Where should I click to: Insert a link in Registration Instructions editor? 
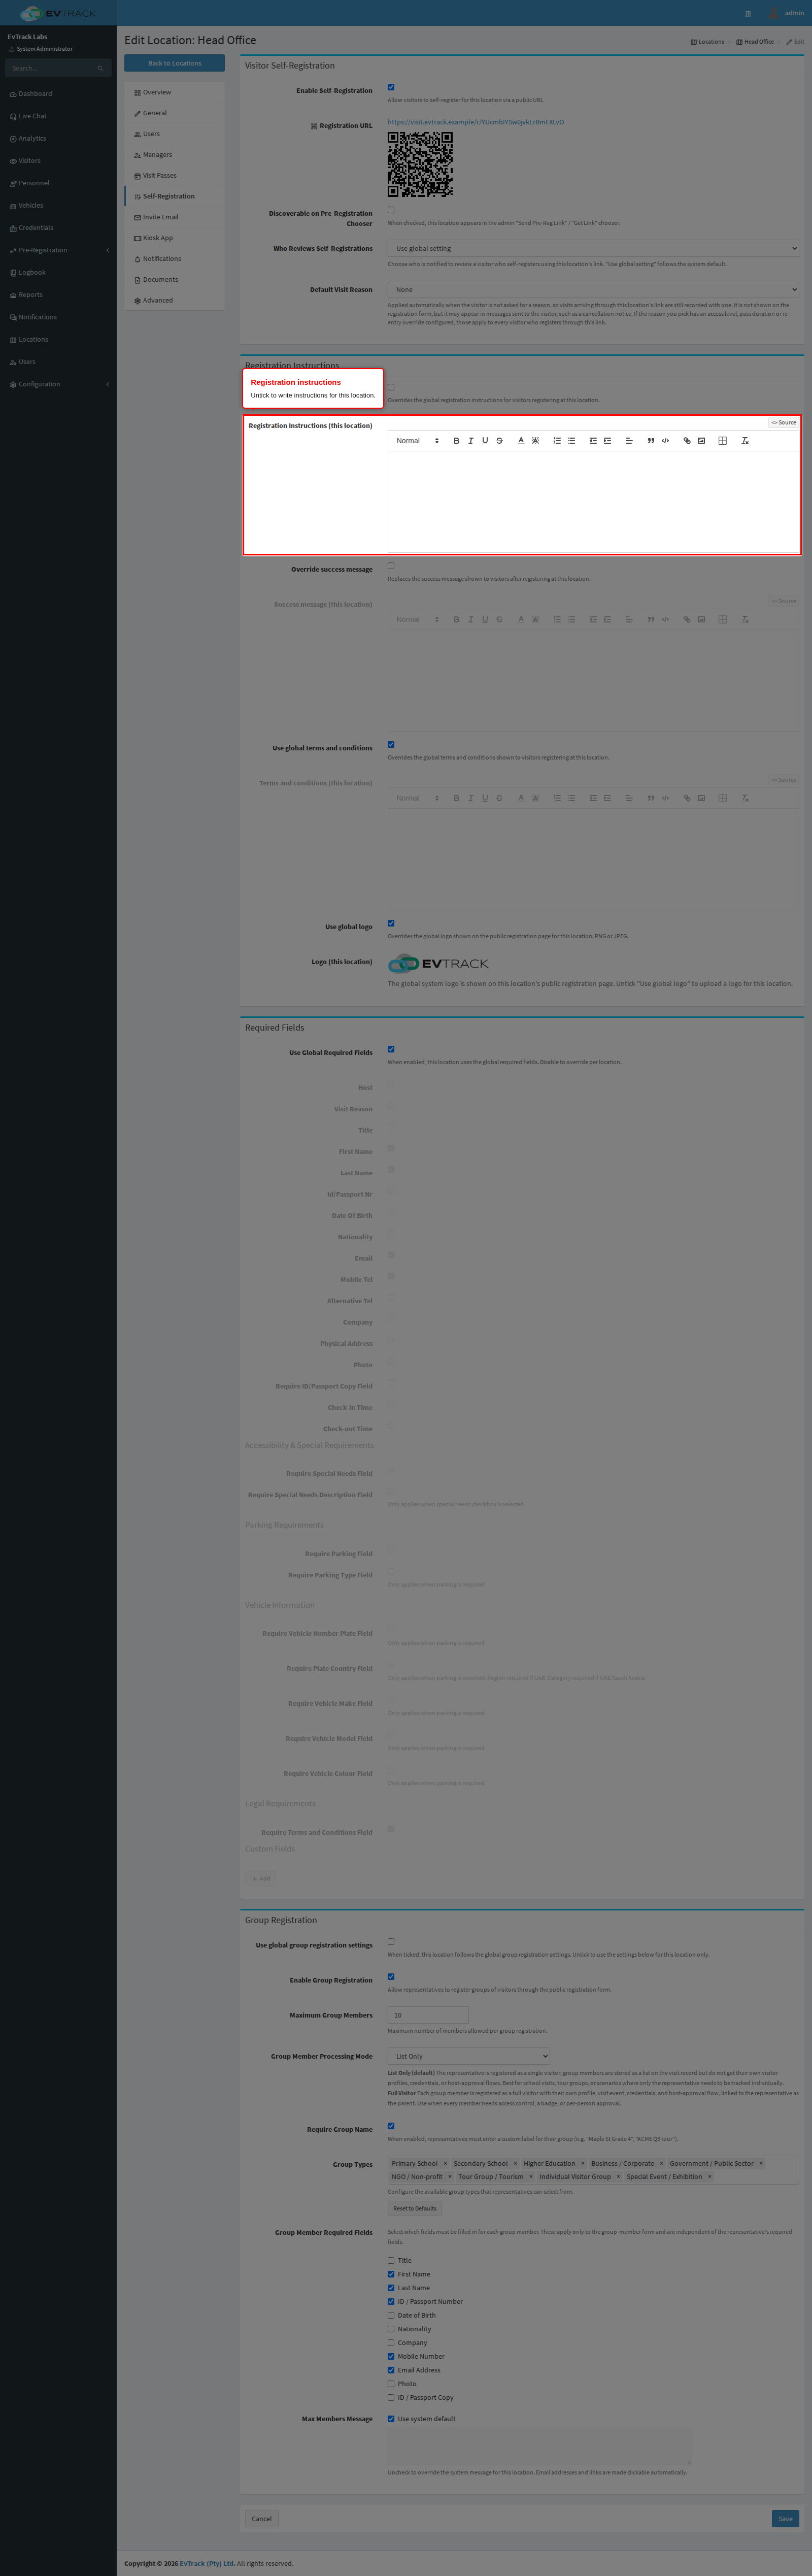(x=687, y=441)
